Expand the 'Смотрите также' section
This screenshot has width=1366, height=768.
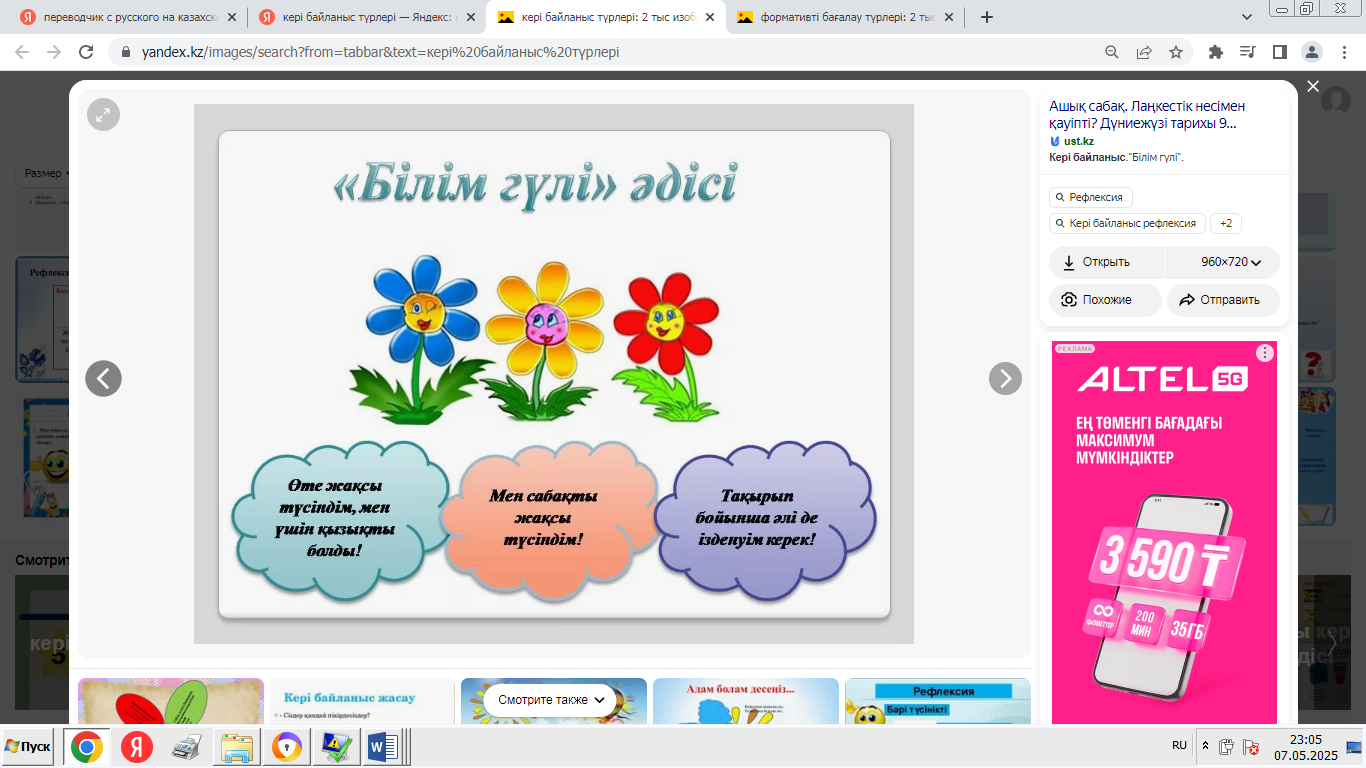click(552, 700)
